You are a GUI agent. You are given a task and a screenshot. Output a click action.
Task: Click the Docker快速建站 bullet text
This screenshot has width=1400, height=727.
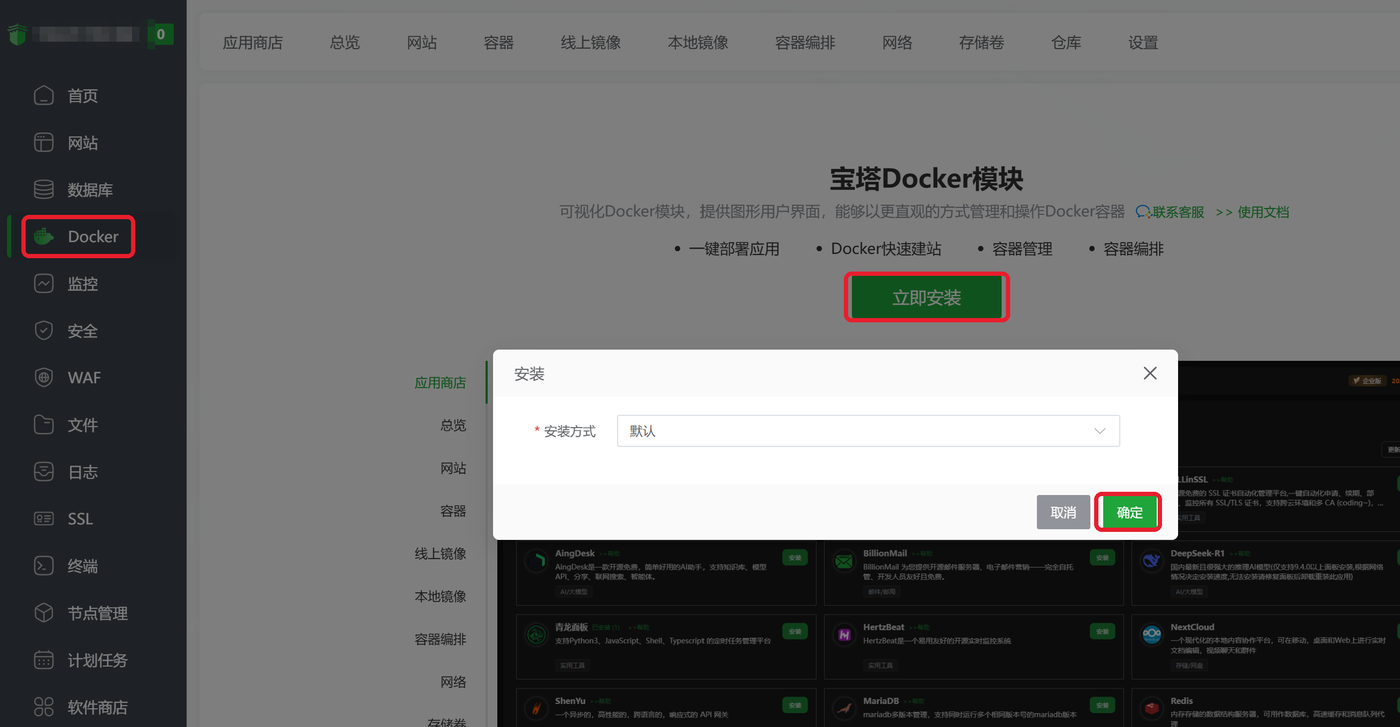(x=886, y=249)
